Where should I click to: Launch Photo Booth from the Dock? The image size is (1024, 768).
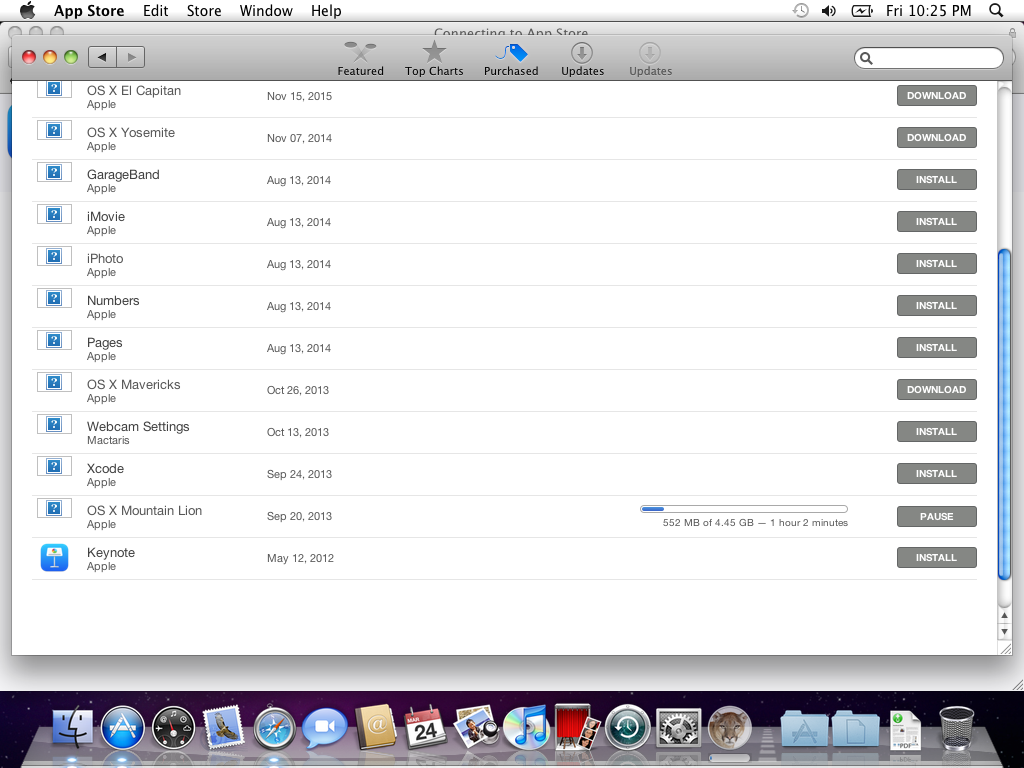577,726
